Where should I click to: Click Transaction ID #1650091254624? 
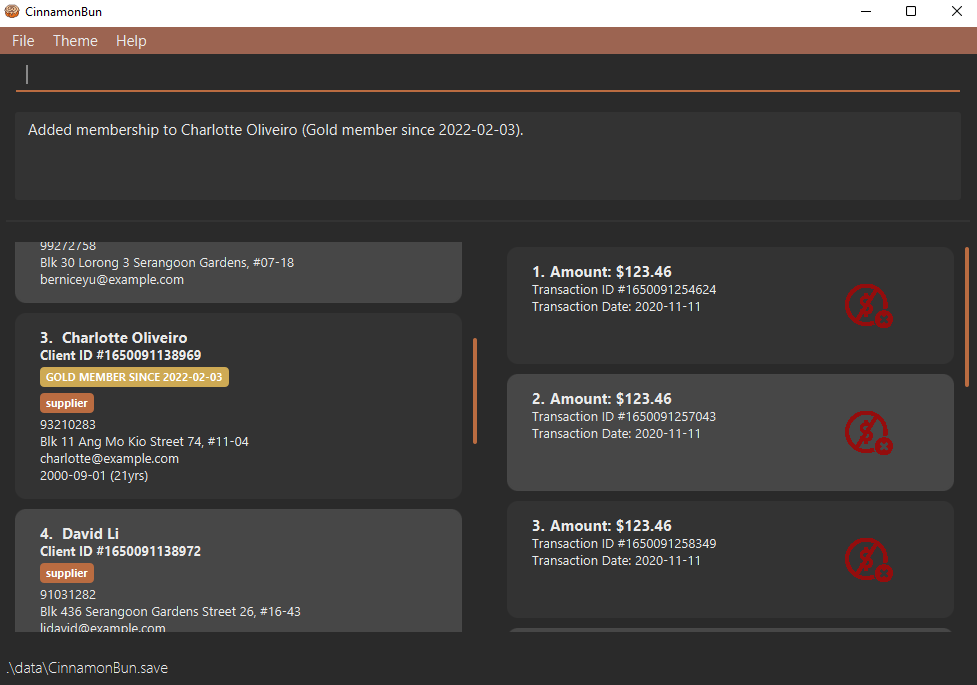(x=624, y=290)
